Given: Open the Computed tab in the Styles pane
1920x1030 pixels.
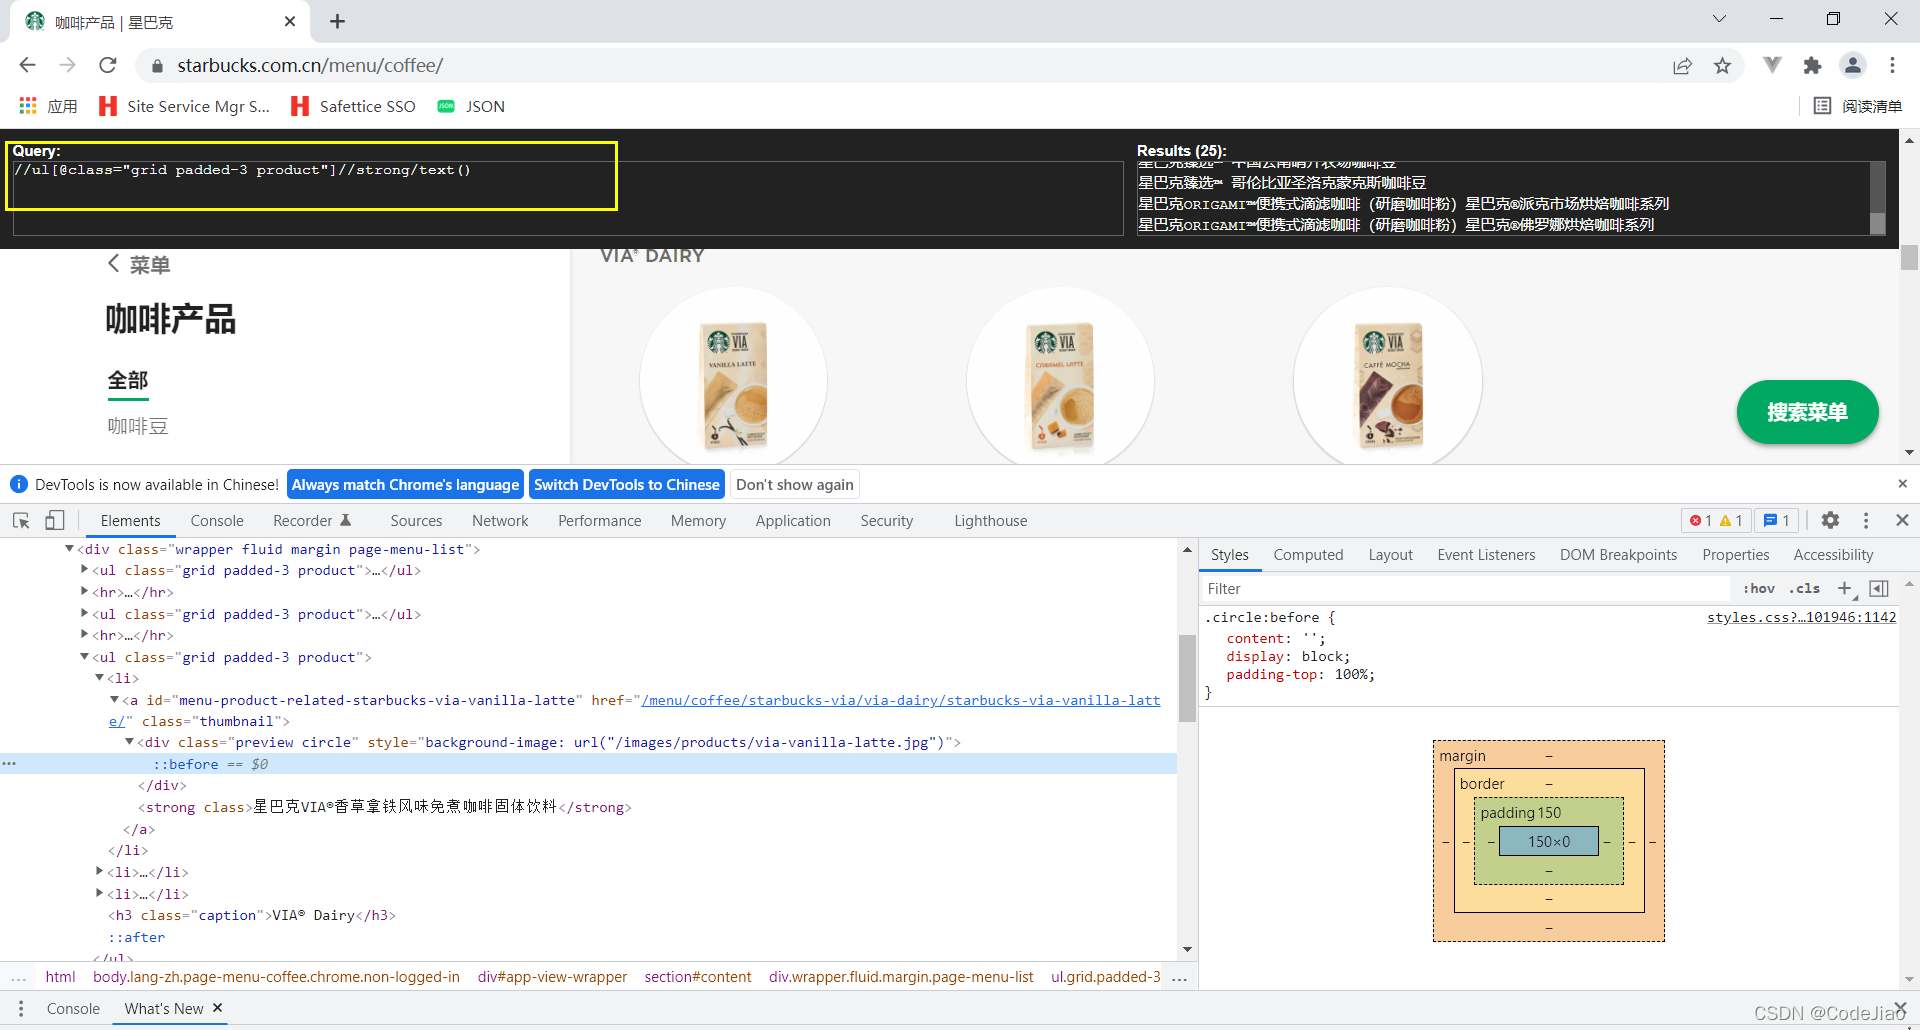Looking at the screenshot, I should 1308,554.
